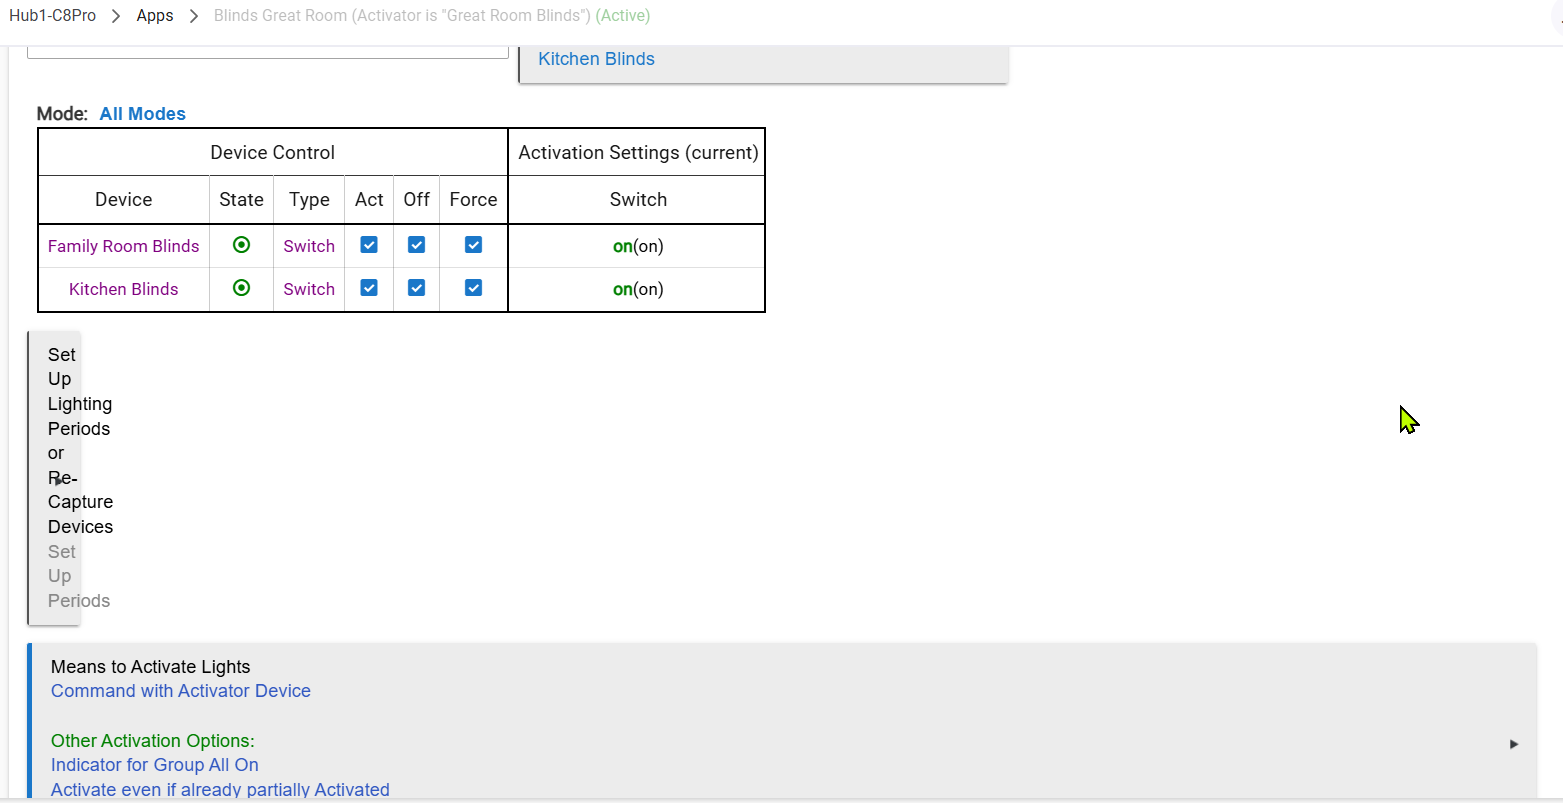1563x803 pixels.
Task: Expand the Means to Activate Lights section arrow
Action: (x=1514, y=744)
